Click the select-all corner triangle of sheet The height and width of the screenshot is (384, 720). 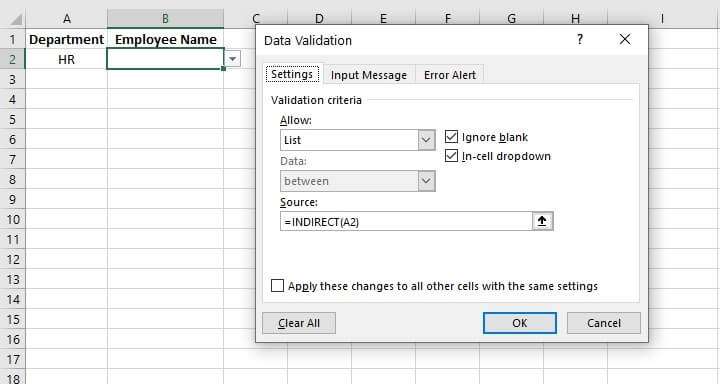coord(16,19)
